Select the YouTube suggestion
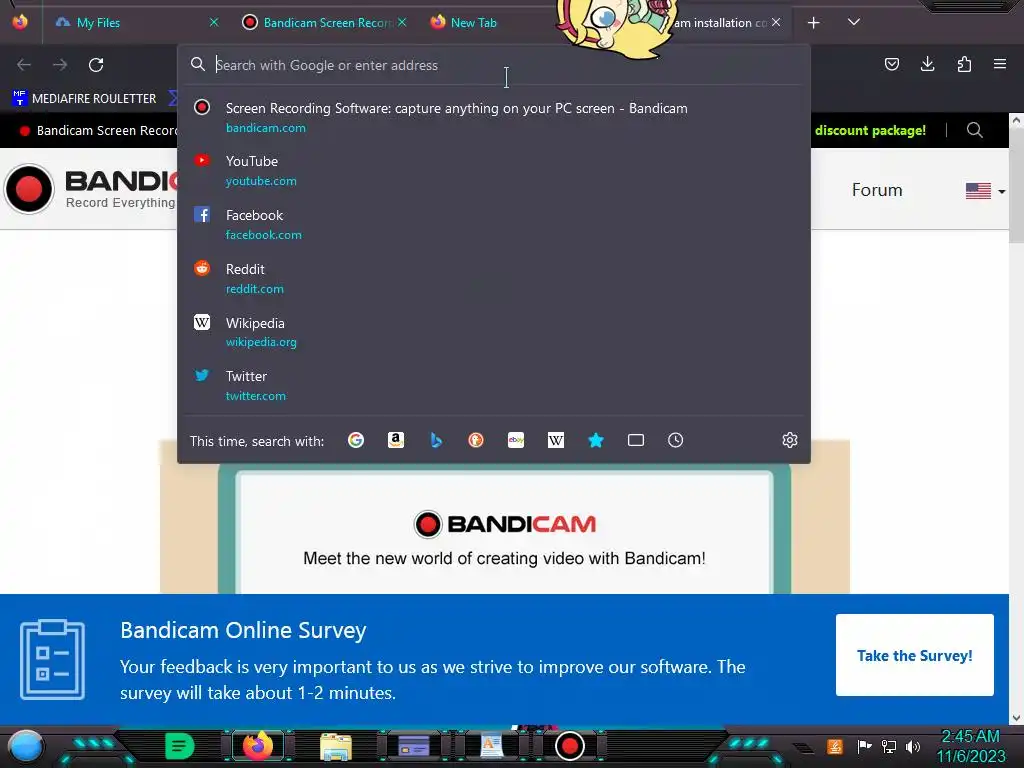 coord(494,170)
